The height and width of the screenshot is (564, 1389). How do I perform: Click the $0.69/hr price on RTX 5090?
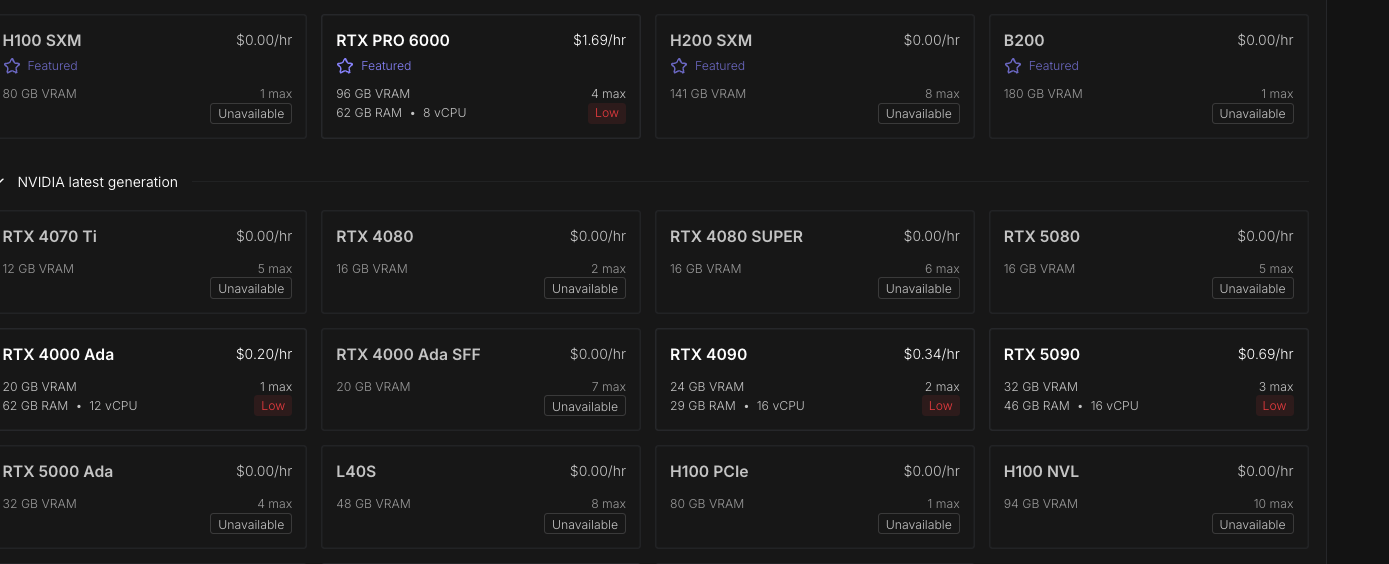coord(1266,355)
